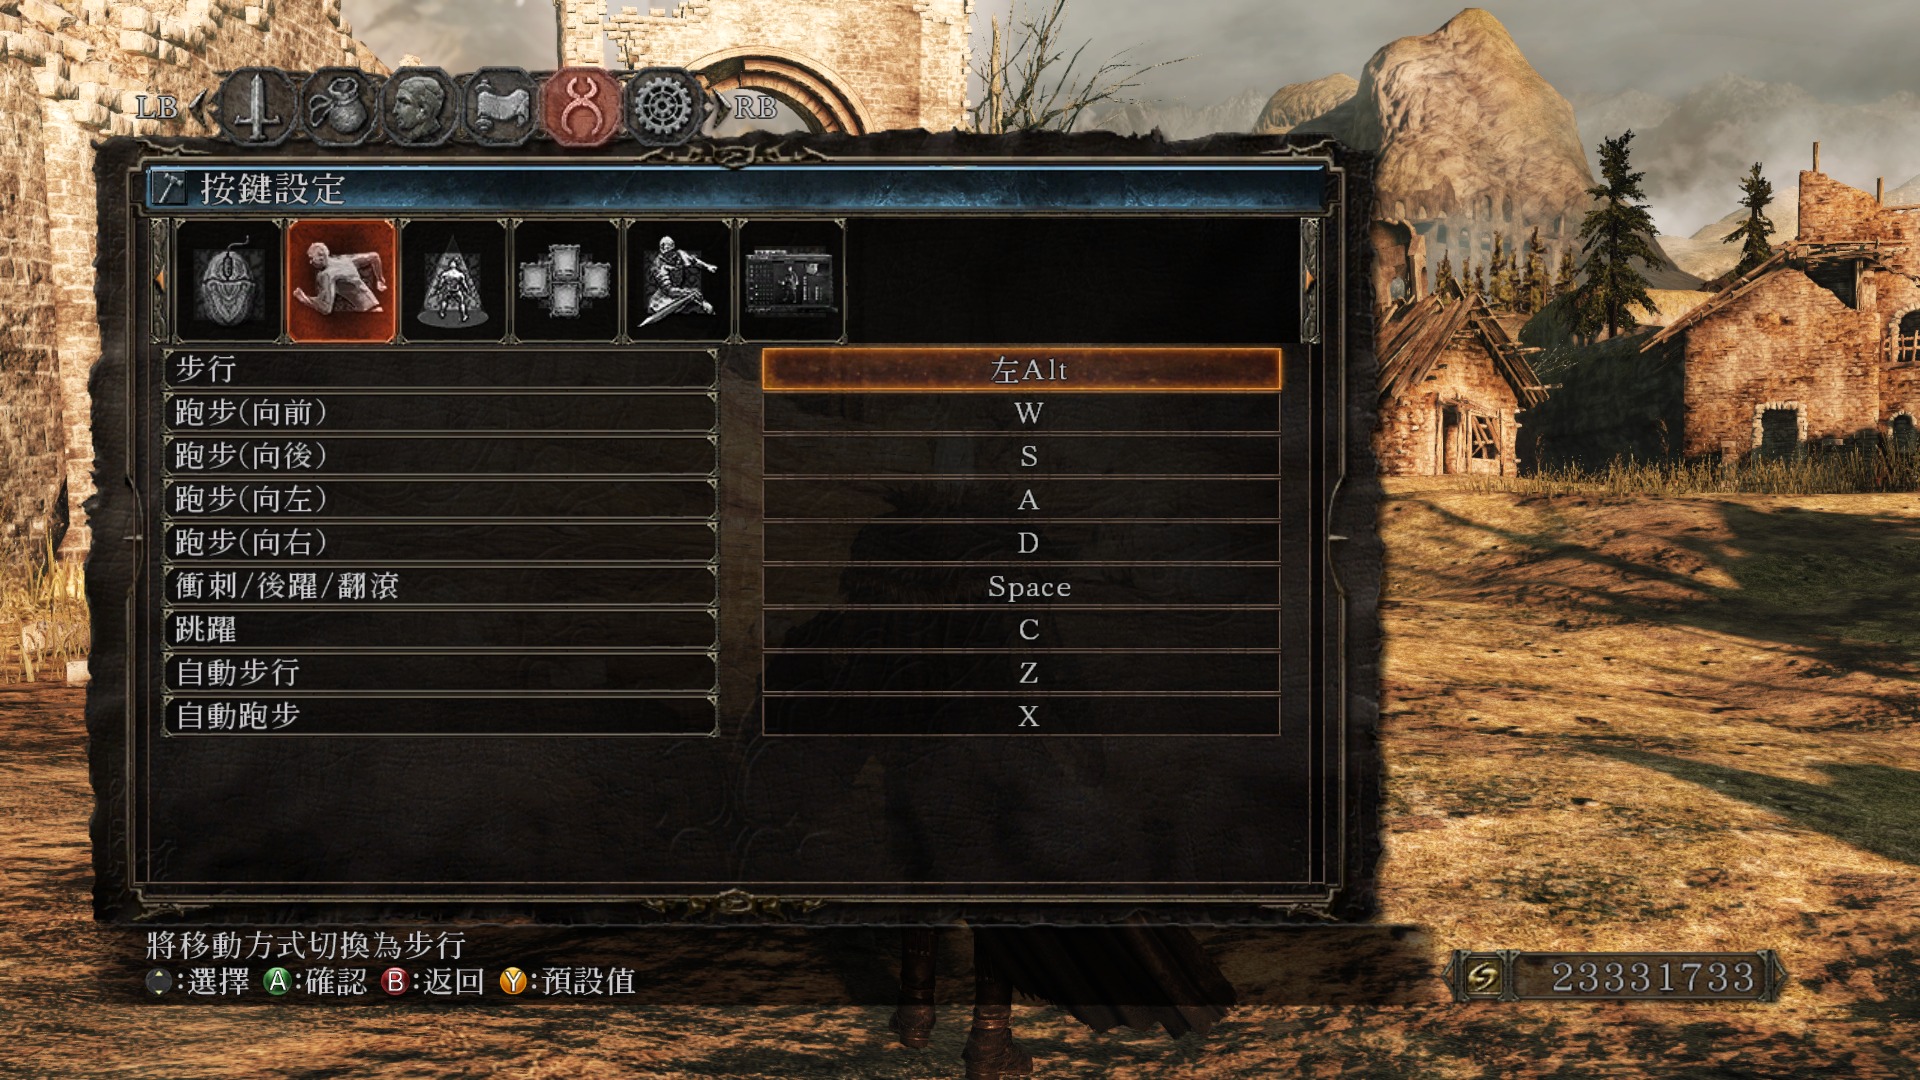Open the sword equipment menu icon
Image resolution: width=1920 pixels, height=1080 pixels.
click(257, 106)
